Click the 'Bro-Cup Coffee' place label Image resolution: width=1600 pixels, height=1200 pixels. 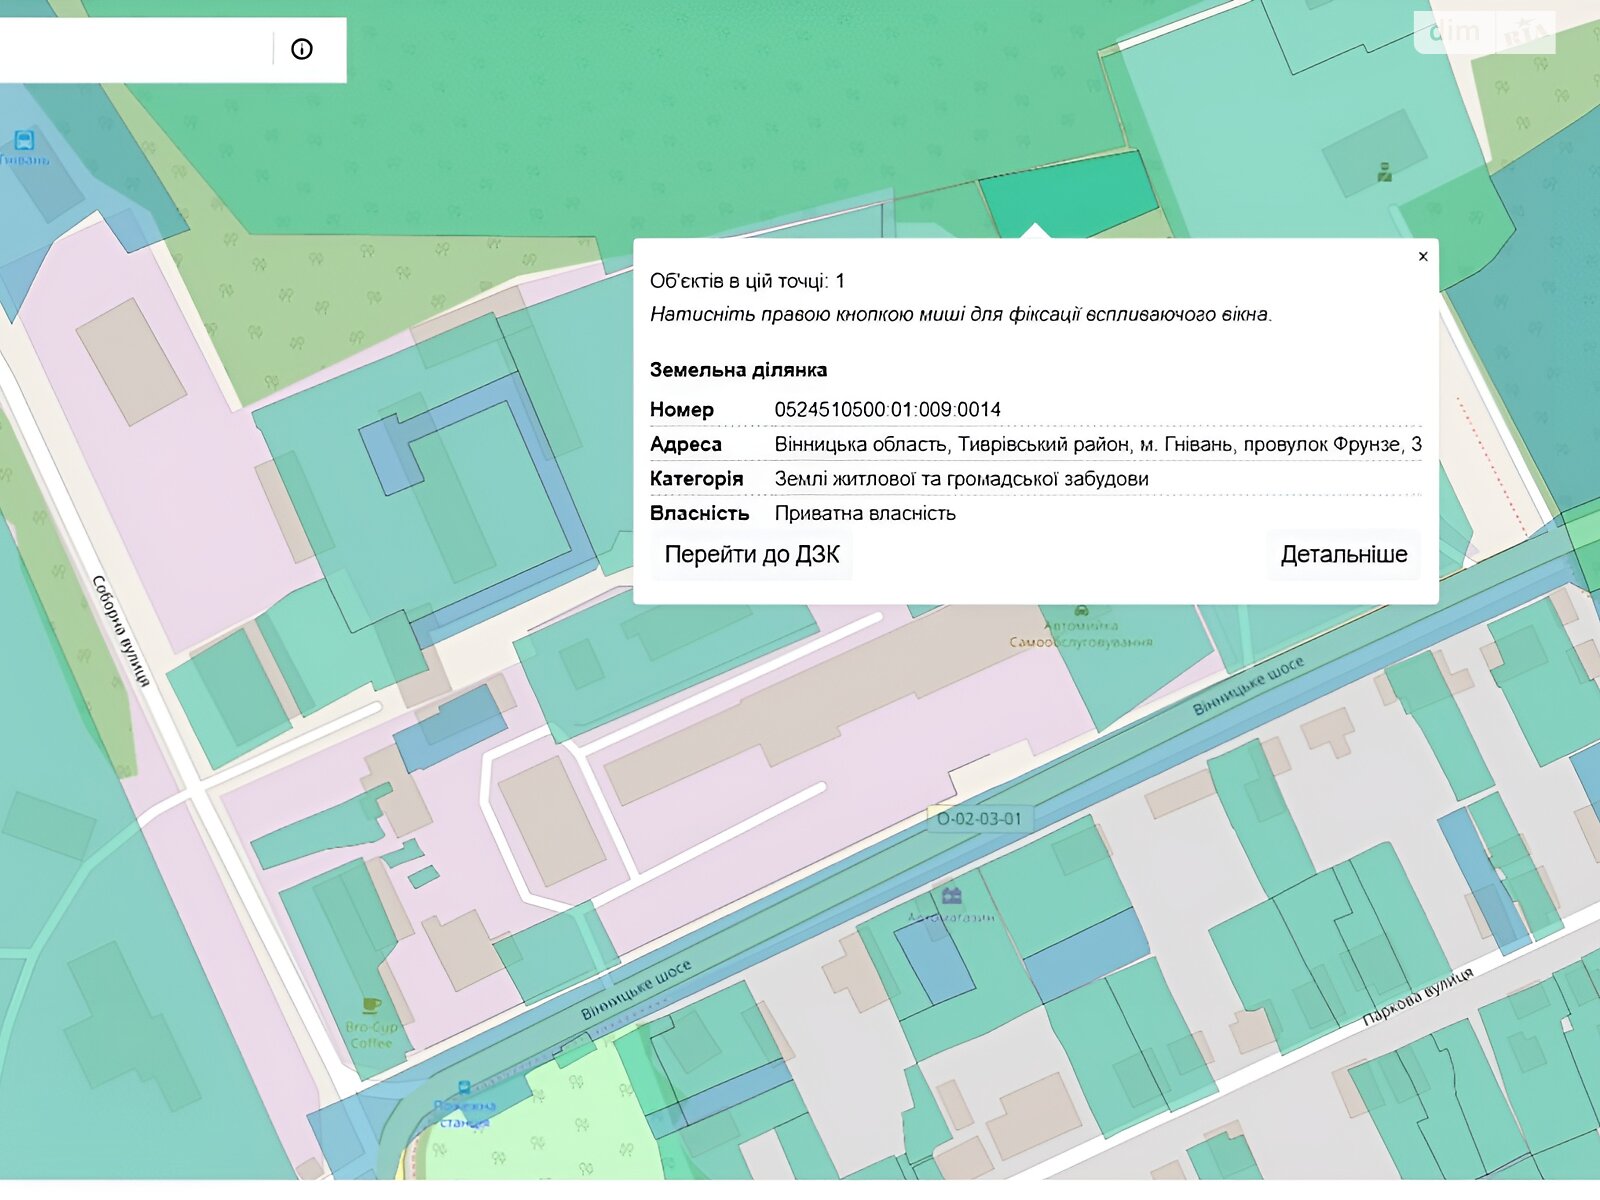coord(371,1035)
